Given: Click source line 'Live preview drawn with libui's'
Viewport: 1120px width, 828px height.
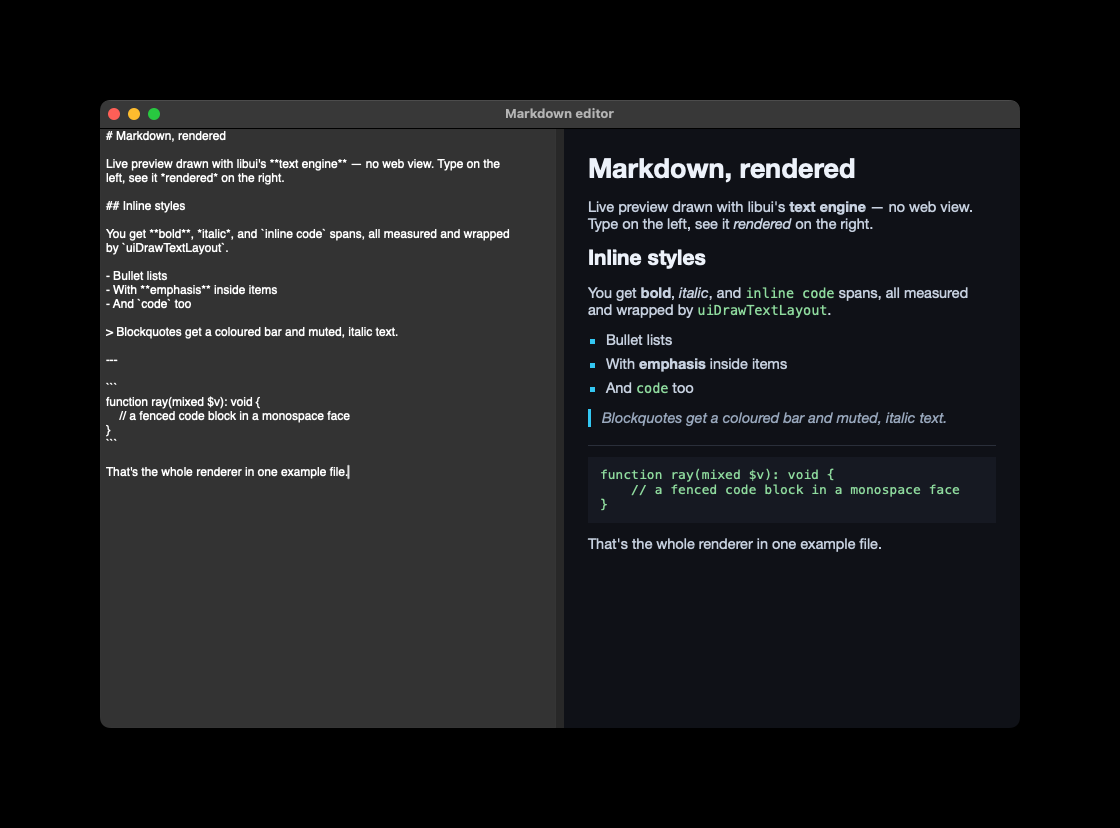Looking at the screenshot, I should tap(303, 164).
